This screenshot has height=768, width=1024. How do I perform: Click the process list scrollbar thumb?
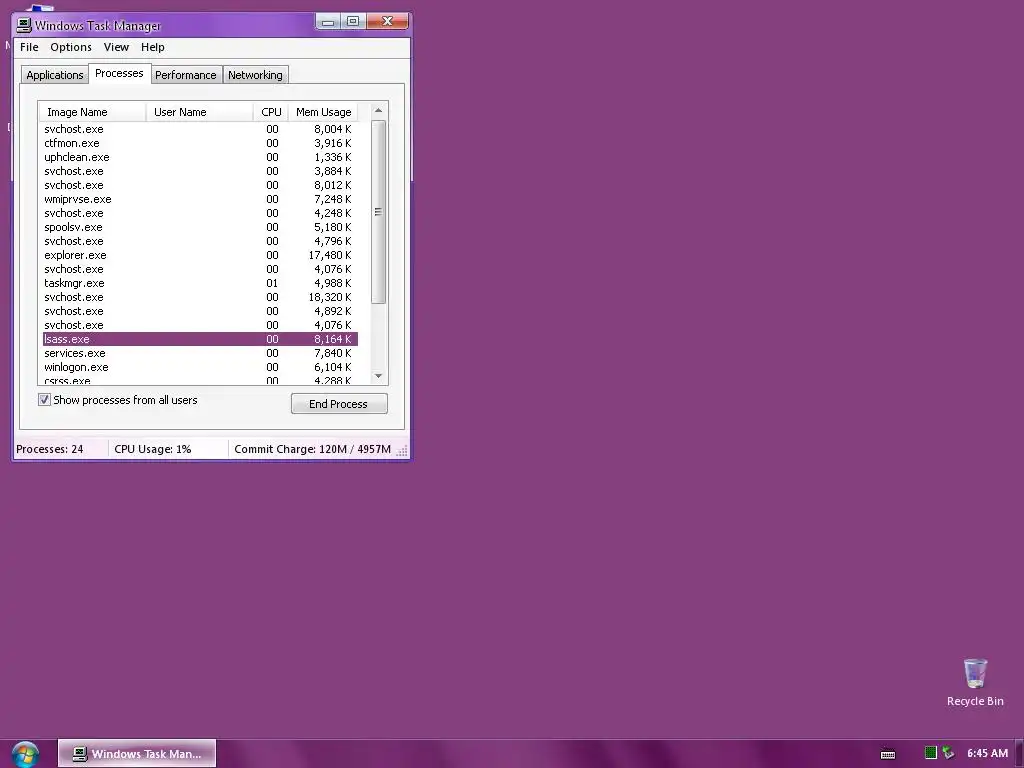click(x=378, y=212)
